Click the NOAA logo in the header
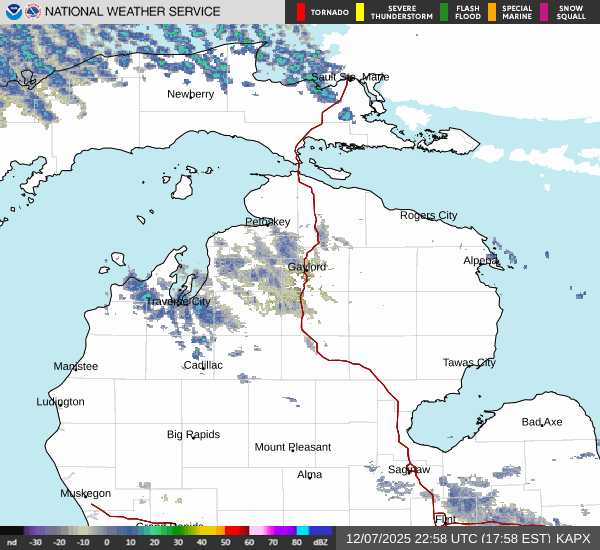 click(x=13, y=12)
